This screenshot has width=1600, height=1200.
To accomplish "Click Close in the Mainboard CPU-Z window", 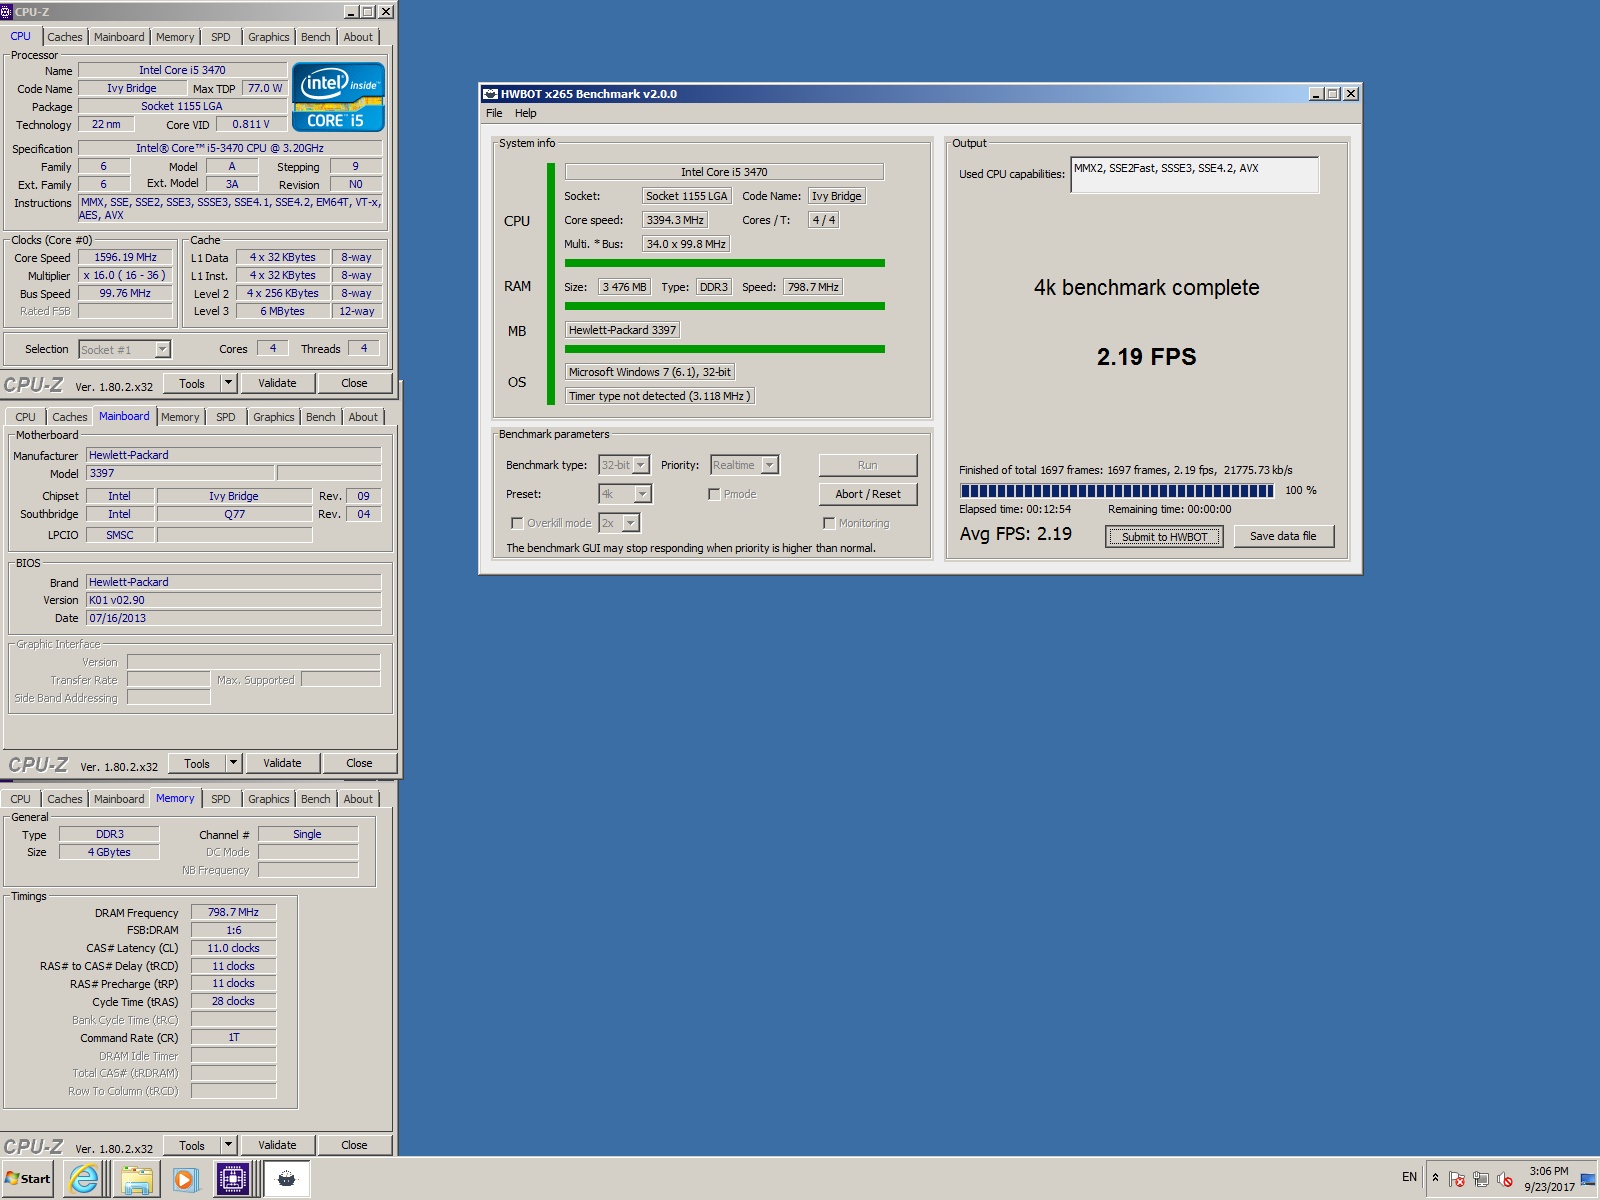I will (x=359, y=763).
